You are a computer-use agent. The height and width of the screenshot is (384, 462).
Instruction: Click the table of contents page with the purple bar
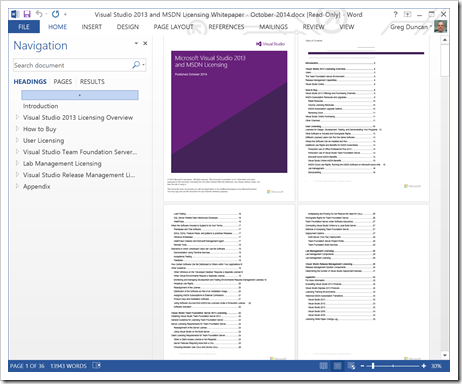[364, 119]
